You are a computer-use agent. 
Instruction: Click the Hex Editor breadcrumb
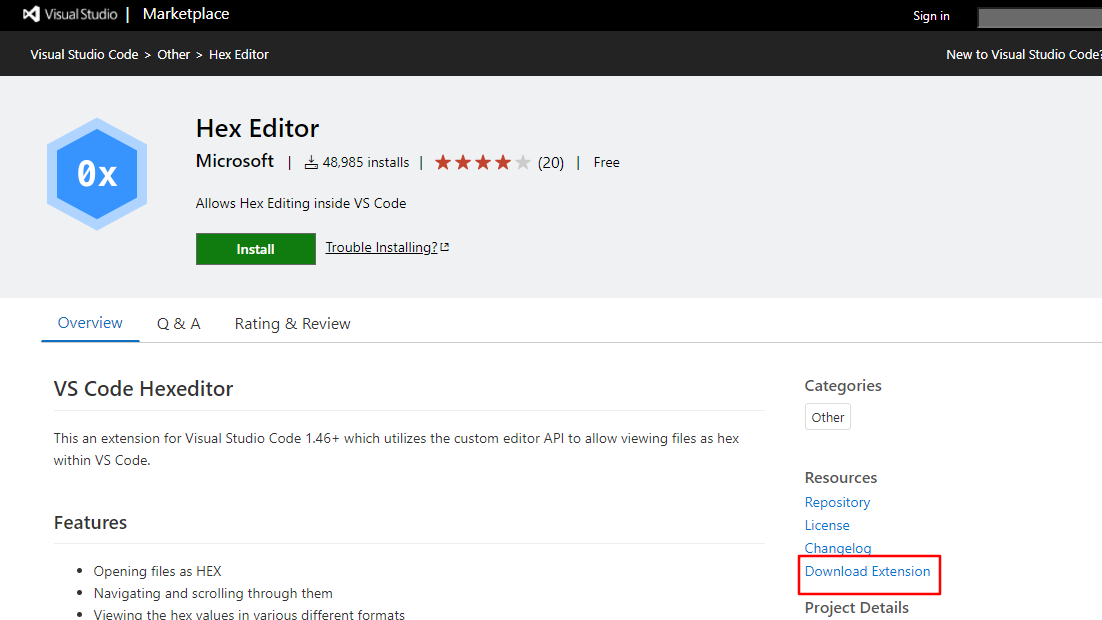238,54
